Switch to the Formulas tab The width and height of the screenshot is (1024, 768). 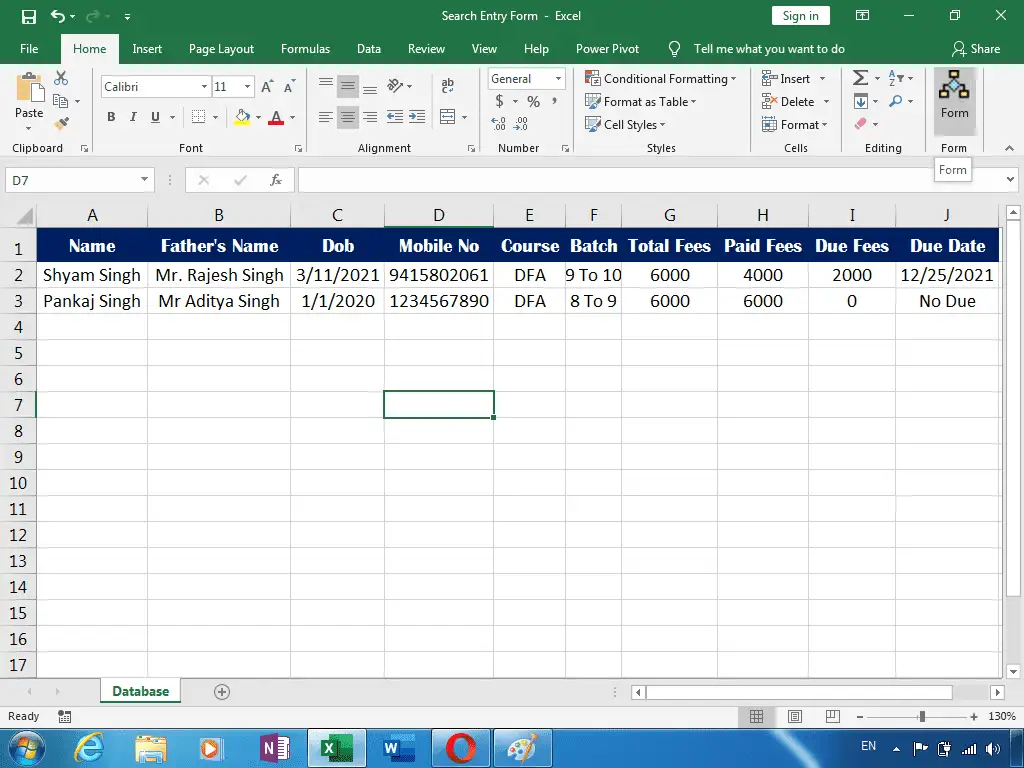(x=305, y=49)
